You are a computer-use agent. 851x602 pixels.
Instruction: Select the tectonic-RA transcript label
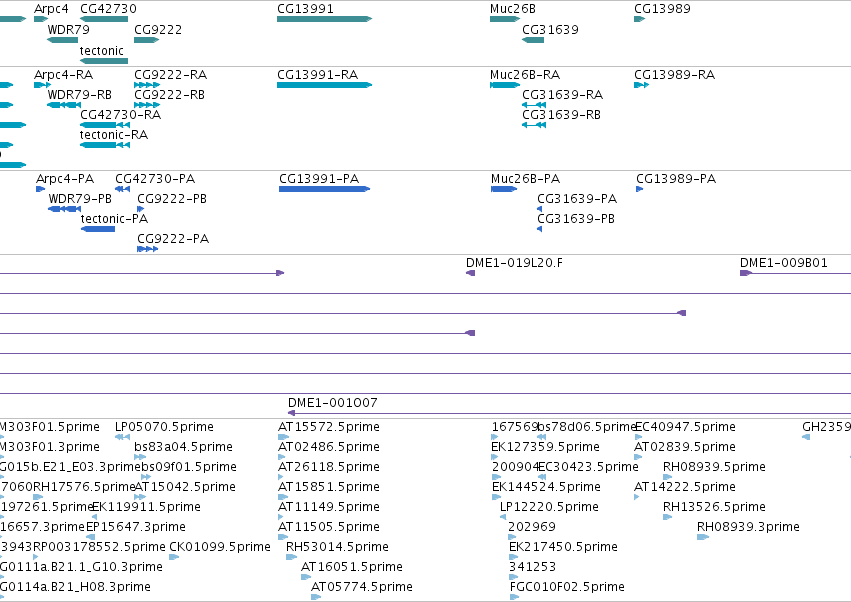tap(113, 135)
